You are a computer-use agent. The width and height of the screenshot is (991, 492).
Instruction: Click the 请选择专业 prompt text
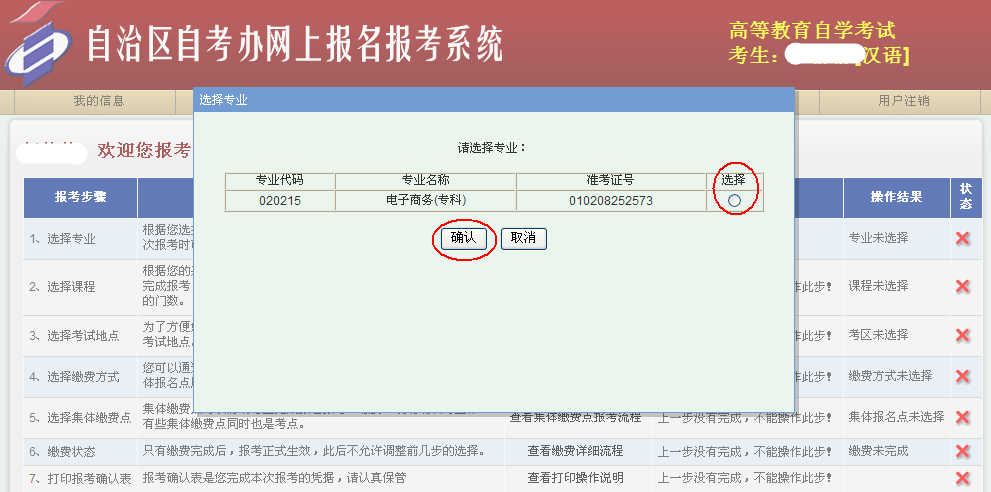coord(492,149)
